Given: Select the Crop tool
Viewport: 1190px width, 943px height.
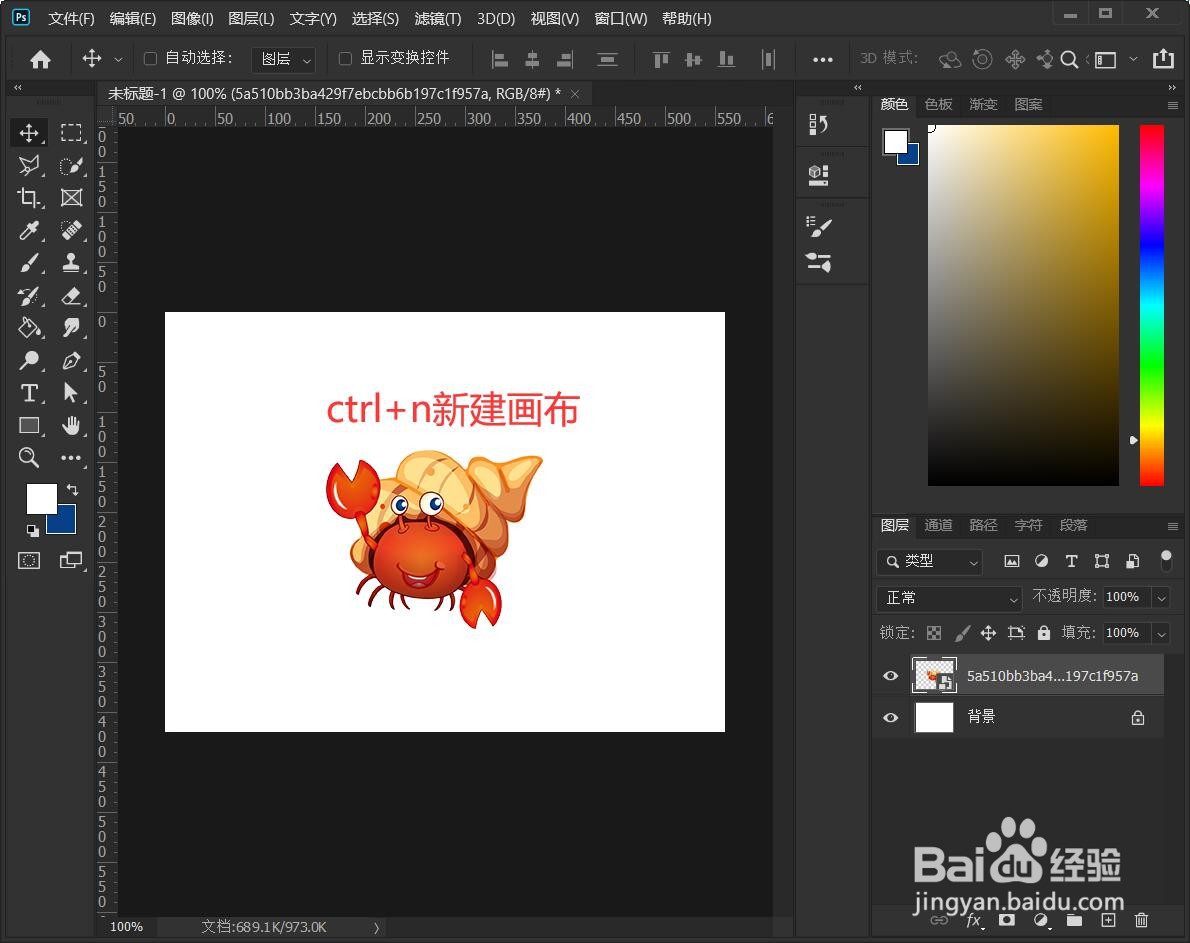Looking at the screenshot, I should pyautogui.click(x=29, y=198).
